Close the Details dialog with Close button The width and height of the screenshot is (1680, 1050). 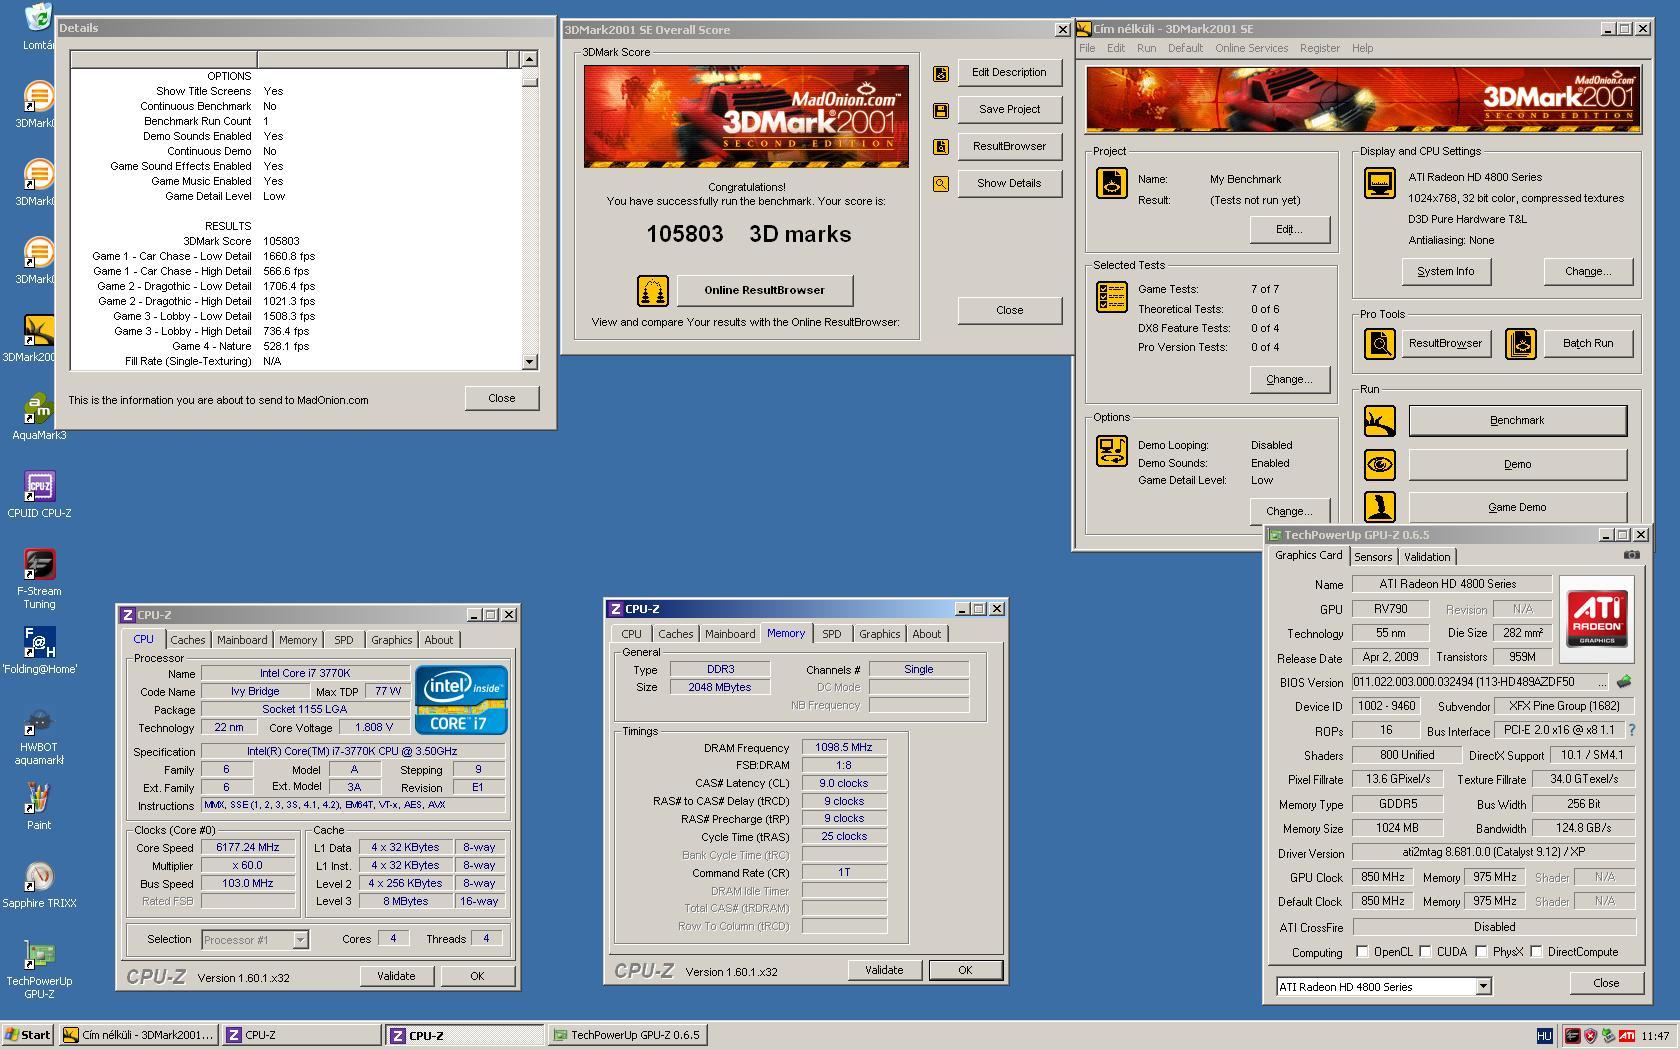502,398
